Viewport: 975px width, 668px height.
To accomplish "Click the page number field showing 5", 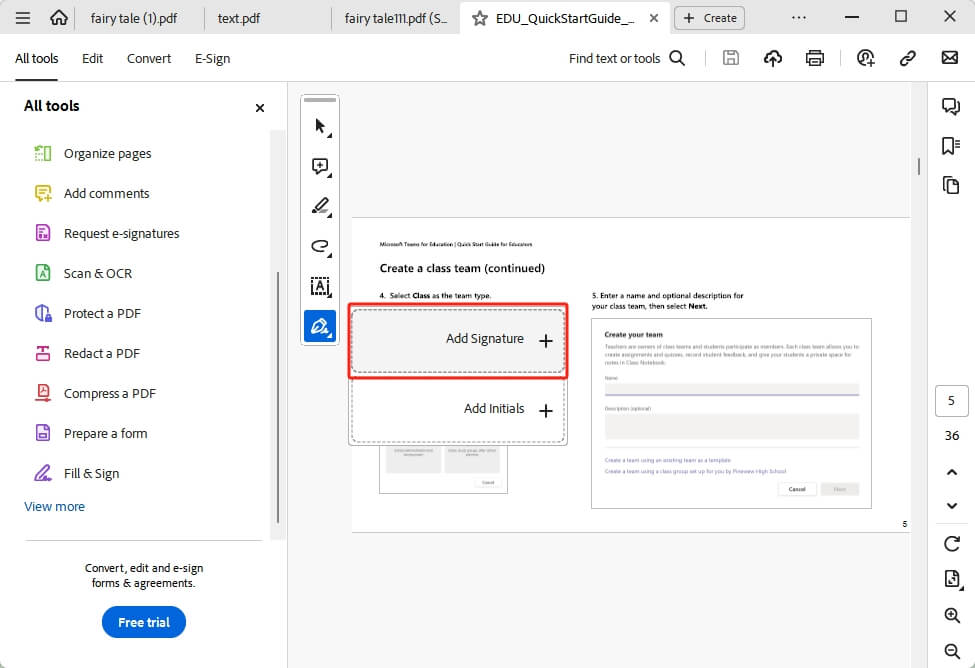I will tap(951, 400).
